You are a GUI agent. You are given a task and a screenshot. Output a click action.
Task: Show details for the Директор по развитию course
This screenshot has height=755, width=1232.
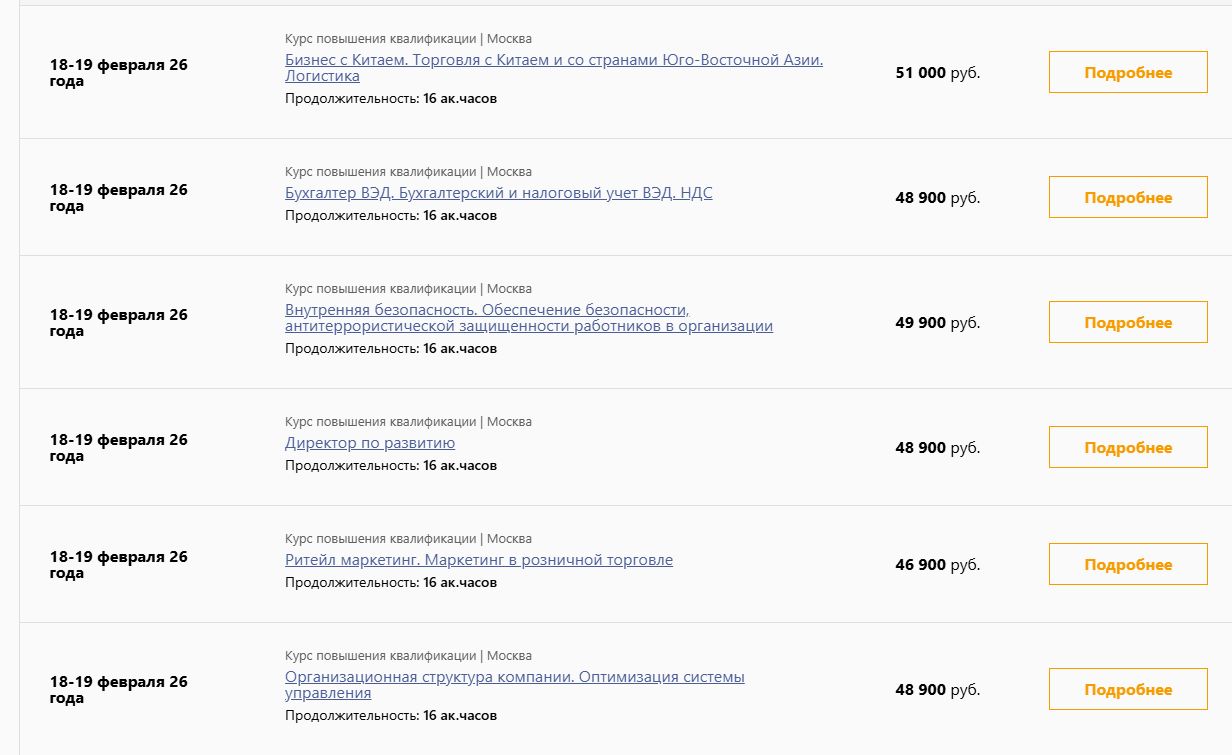pyautogui.click(x=1127, y=448)
